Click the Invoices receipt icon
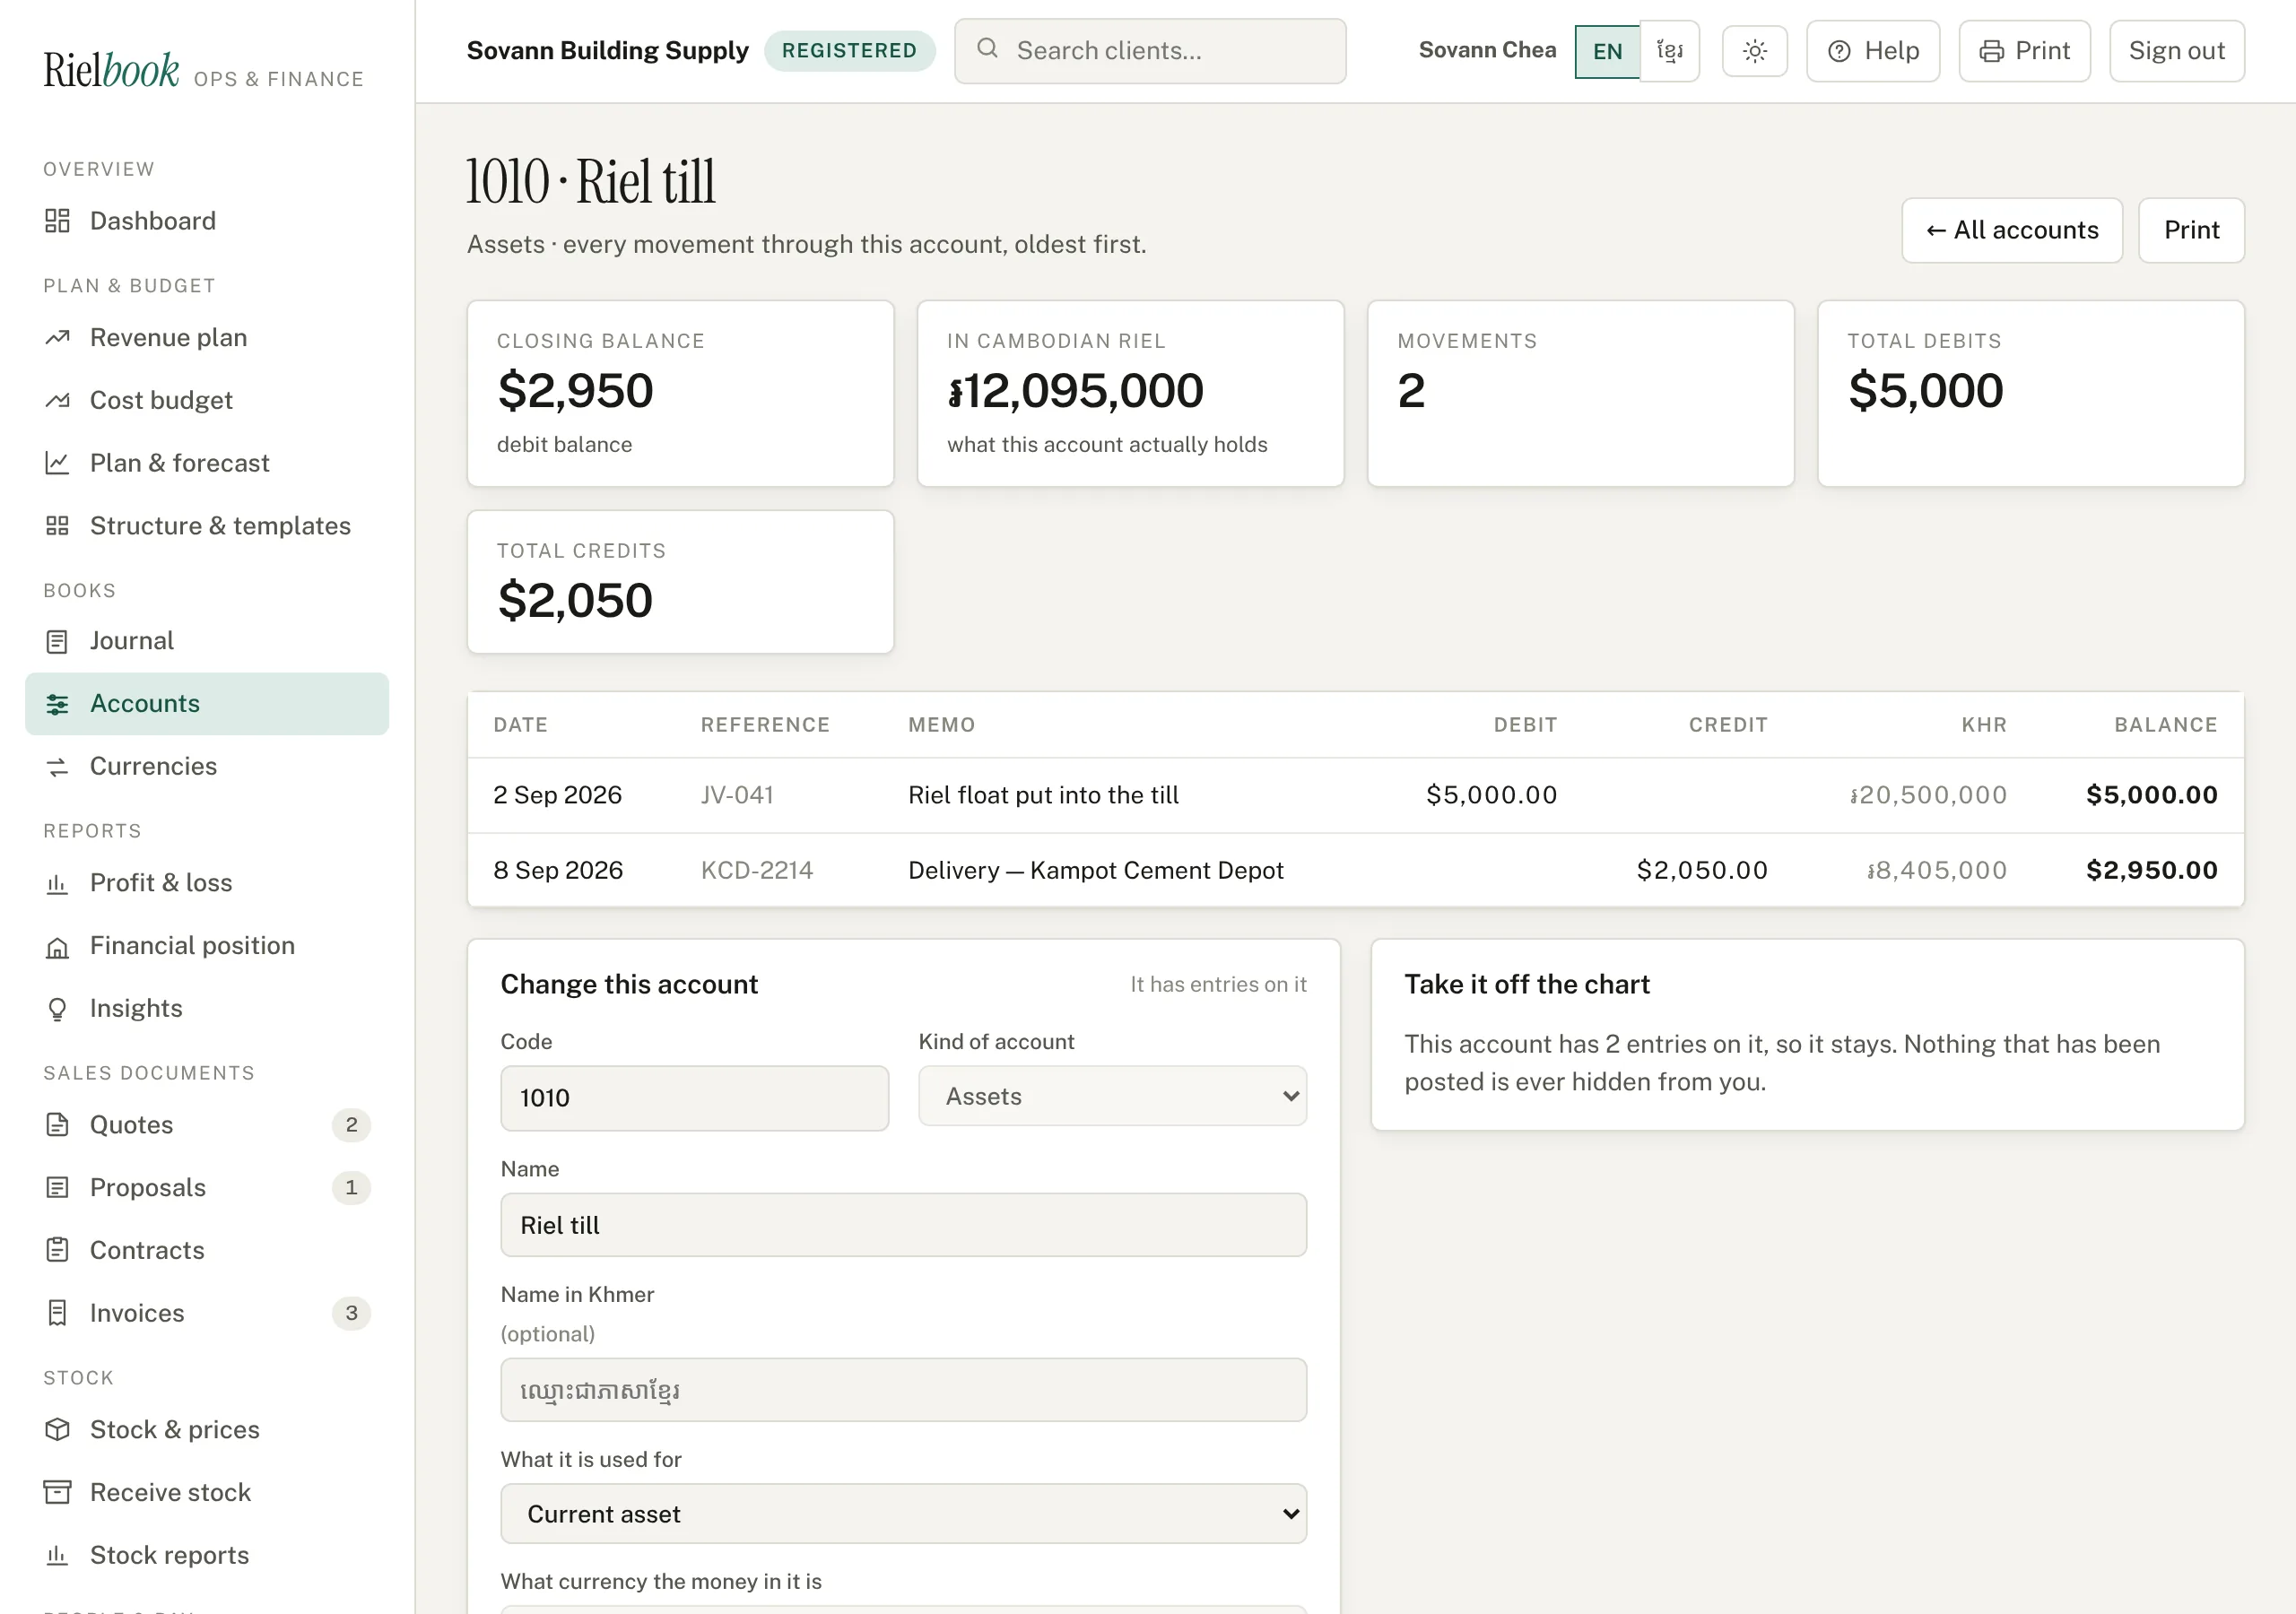The image size is (2296, 1614). tap(57, 1313)
